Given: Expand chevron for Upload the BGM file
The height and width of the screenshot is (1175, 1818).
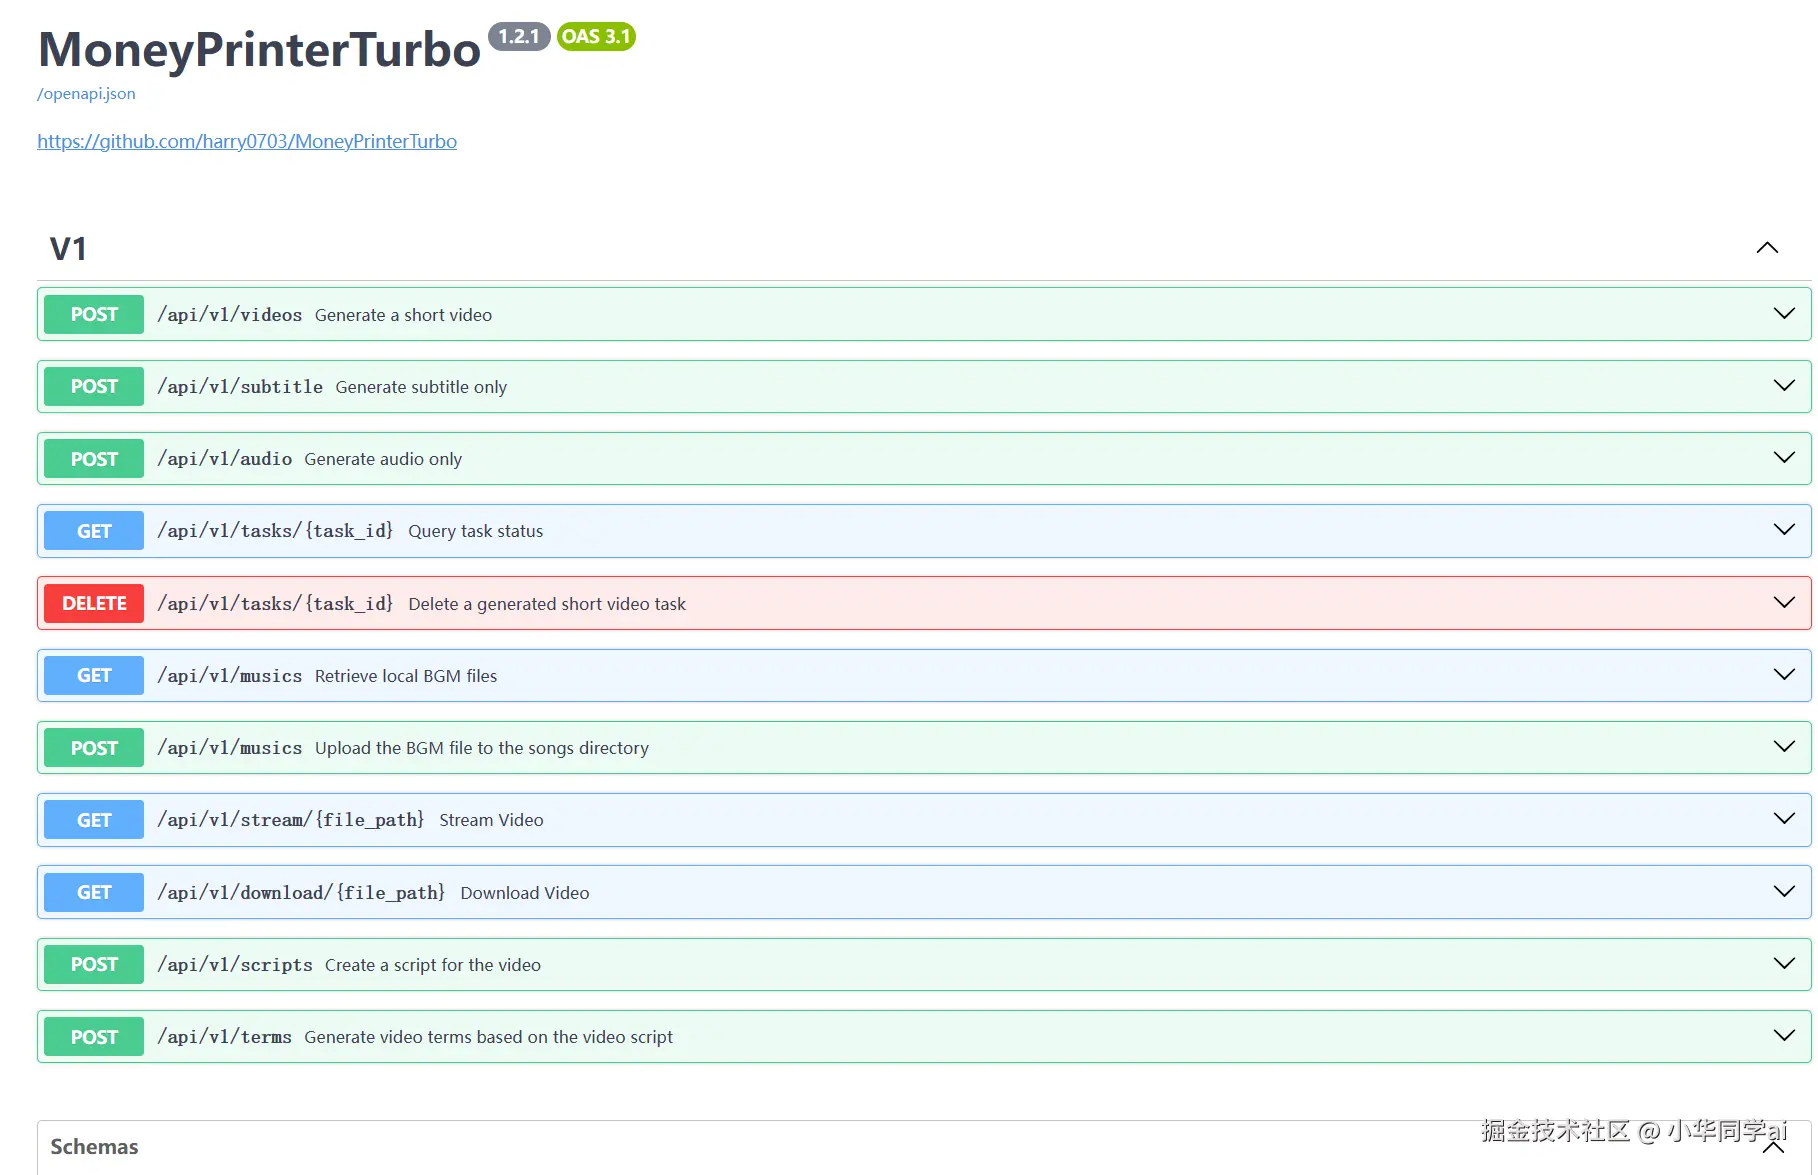Looking at the screenshot, I should pyautogui.click(x=1784, y=746).
